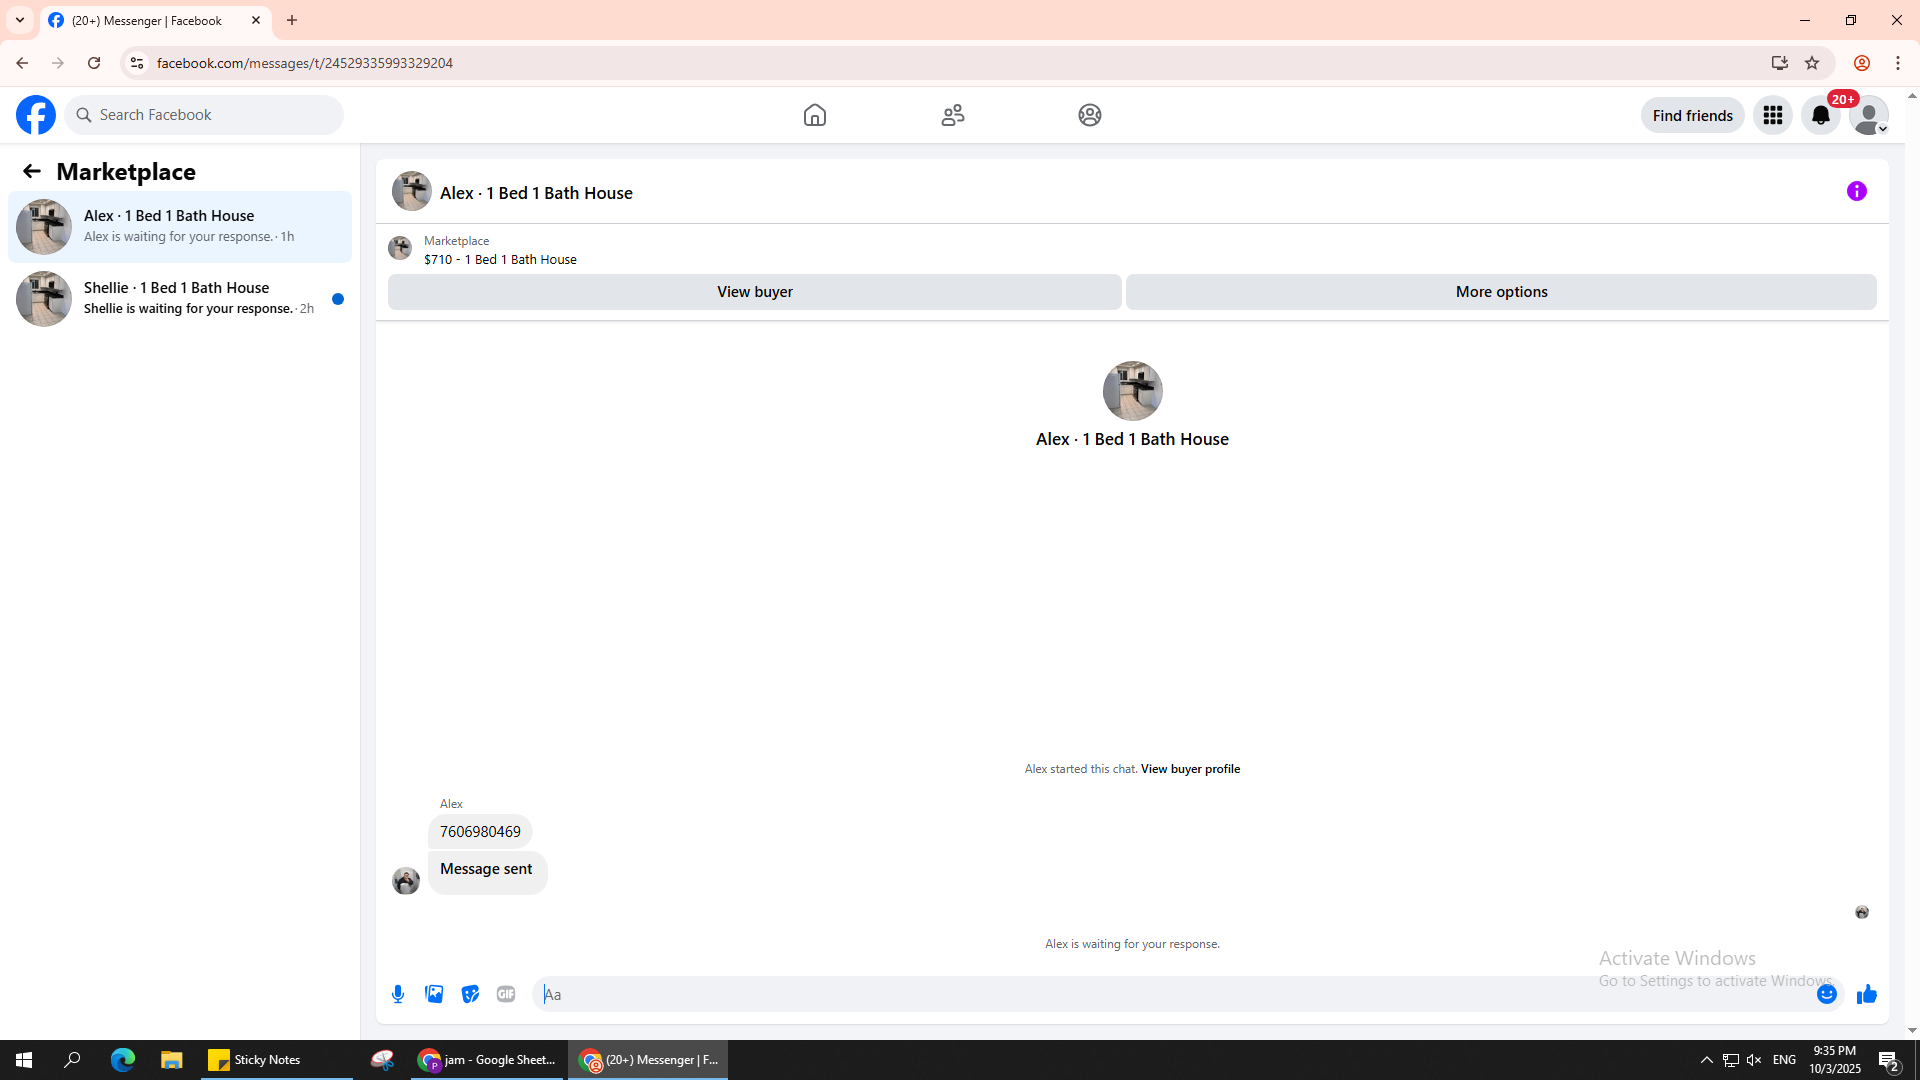Open the Facebook menu grid icon

(x=1773, y=115)
